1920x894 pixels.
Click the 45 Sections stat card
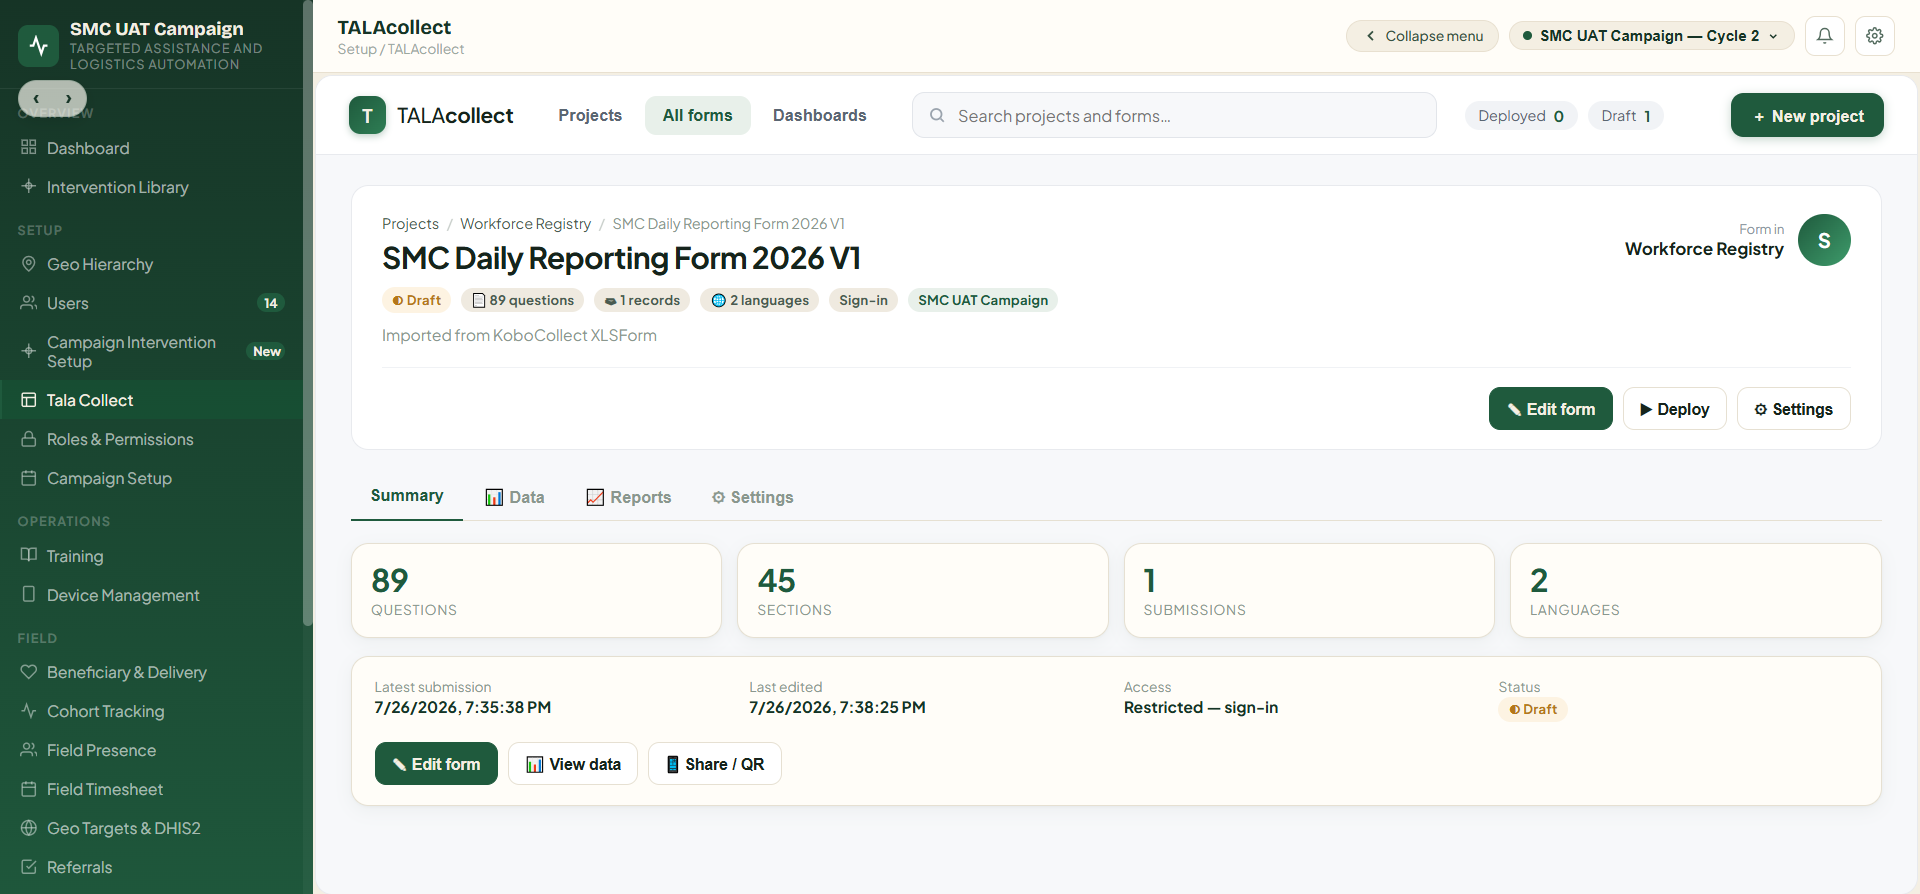(922, 590)
